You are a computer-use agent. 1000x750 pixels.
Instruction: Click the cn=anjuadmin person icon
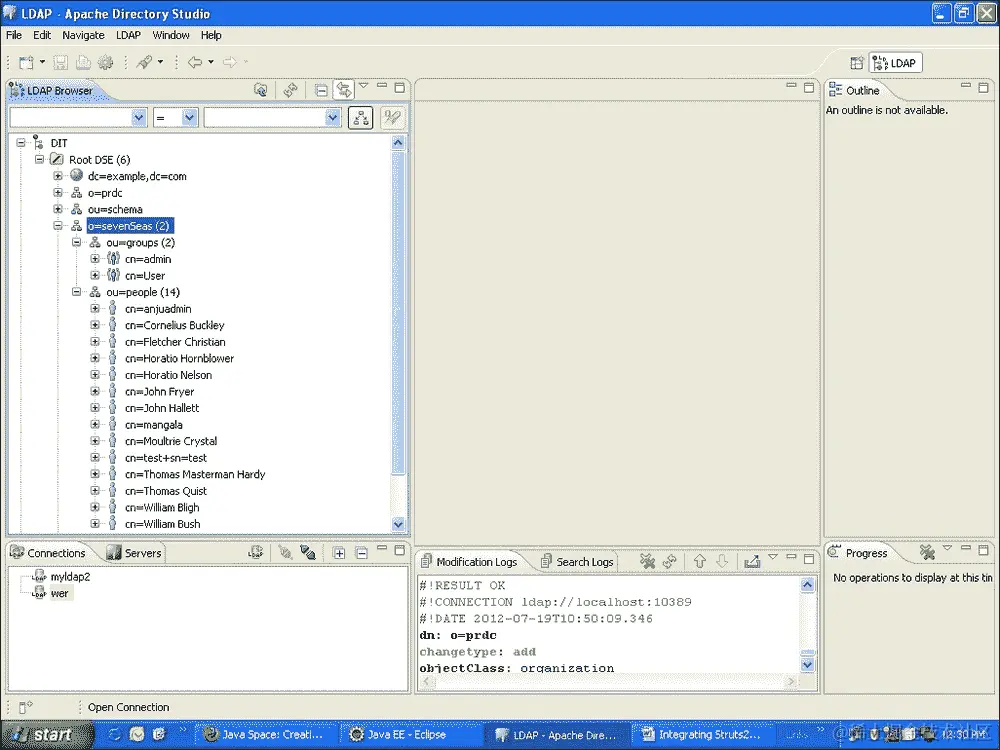[112, 309]
